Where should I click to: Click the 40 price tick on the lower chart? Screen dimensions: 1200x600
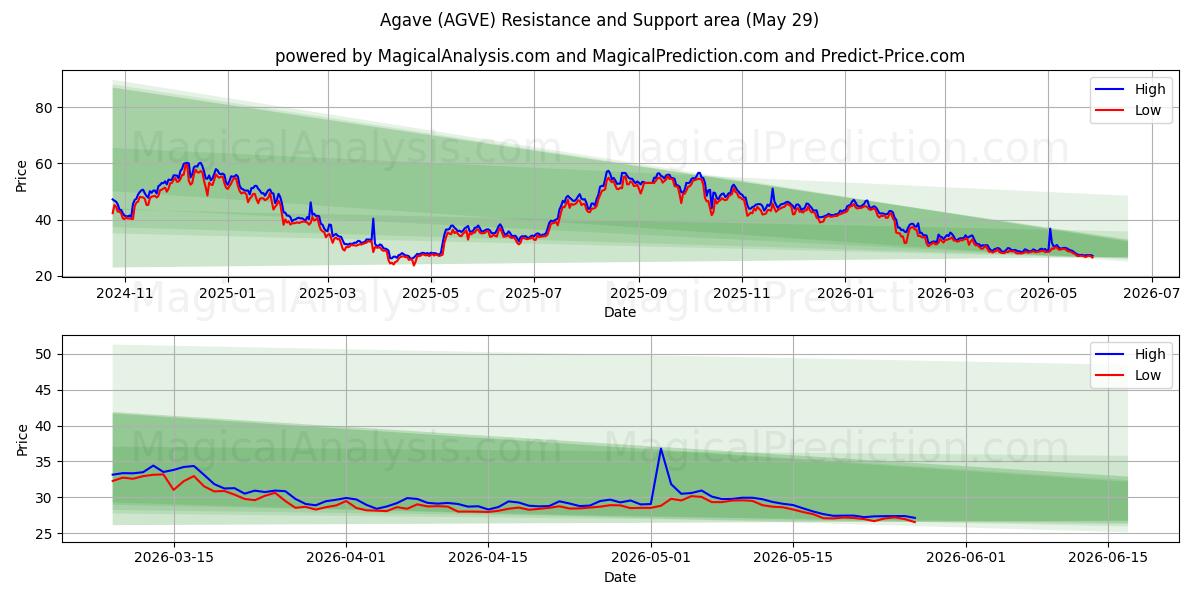tap(46, 426)
